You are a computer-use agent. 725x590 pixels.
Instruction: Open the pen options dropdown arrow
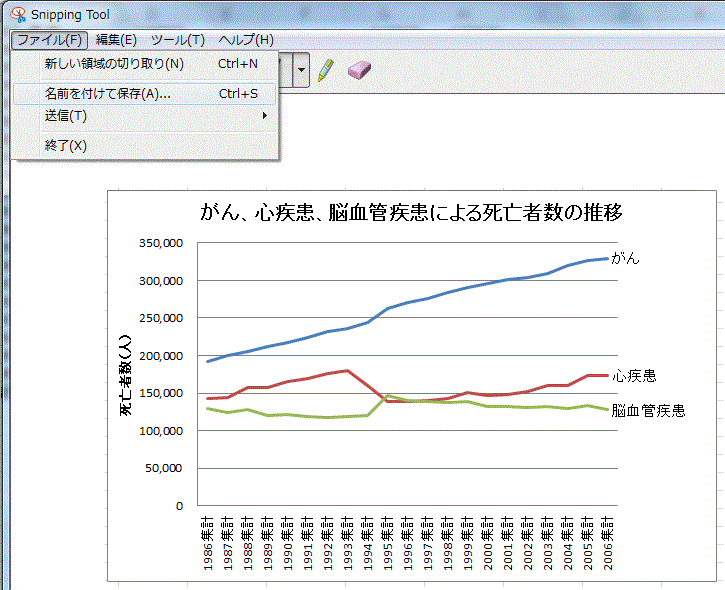point(301,70)
